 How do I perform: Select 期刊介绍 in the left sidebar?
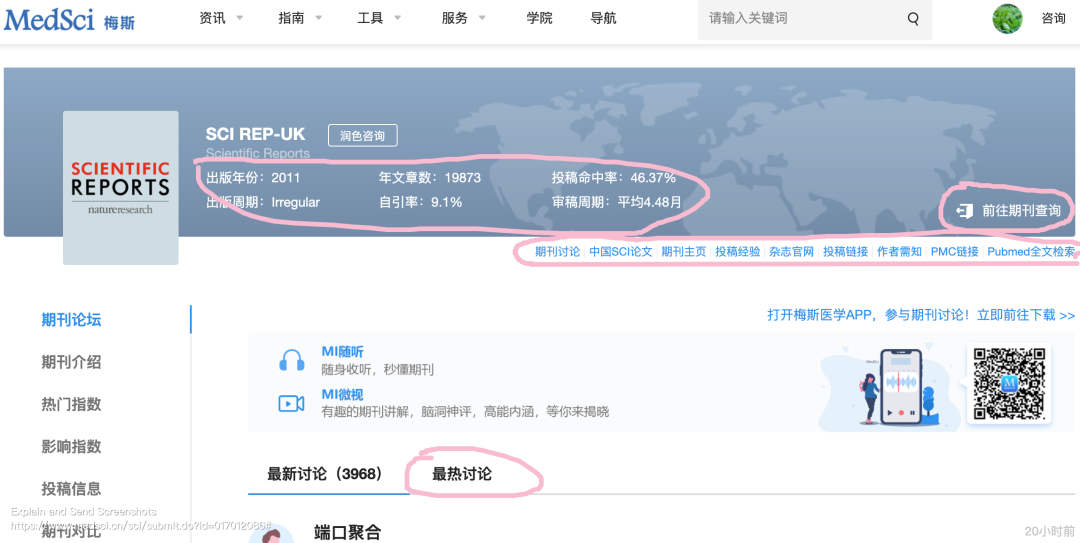pos(71,362)
